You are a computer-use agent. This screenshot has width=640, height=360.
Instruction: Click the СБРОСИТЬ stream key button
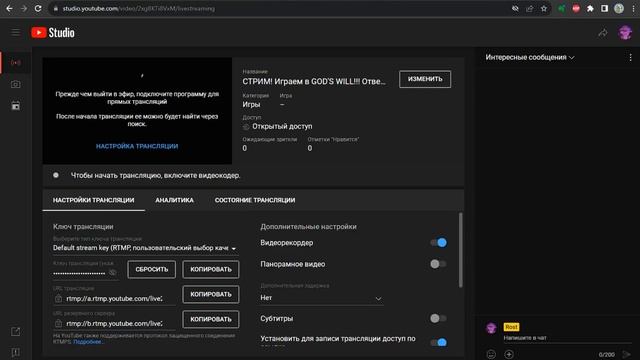[151, 269]
